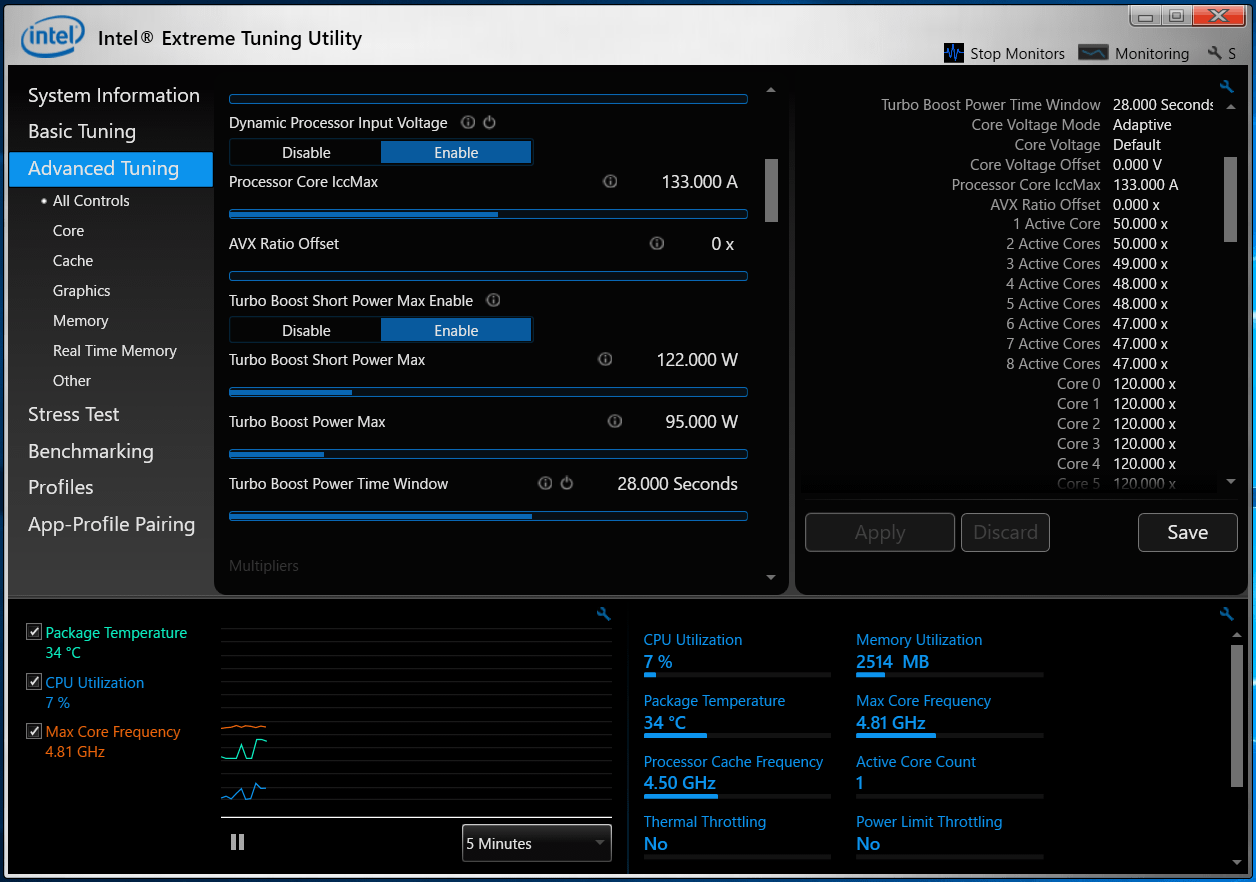Image resolution: width=1256 pixels, height=882 pixels.
Task: Click the wrench above the settings summary list
Action: pyautogui.click(x=1227, y=87)
